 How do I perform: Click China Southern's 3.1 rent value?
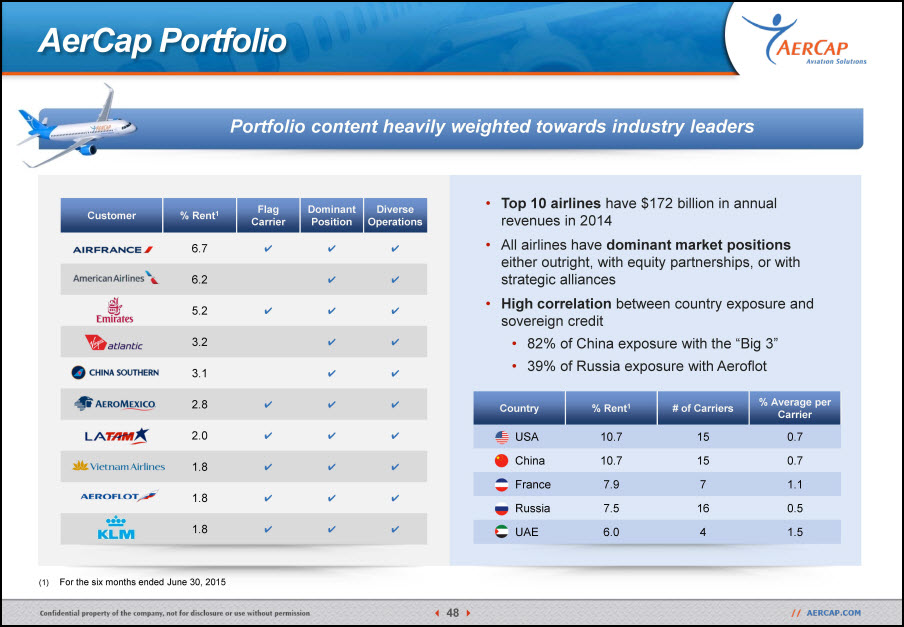tap(199, 373)
